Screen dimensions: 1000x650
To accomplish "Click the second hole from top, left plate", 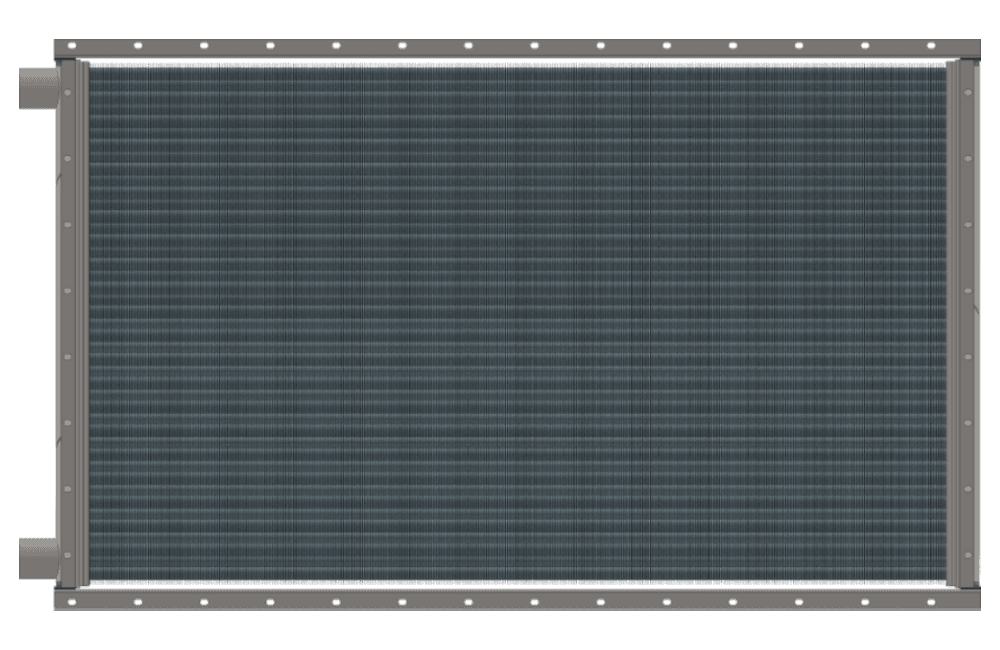I will coord(68,158).
